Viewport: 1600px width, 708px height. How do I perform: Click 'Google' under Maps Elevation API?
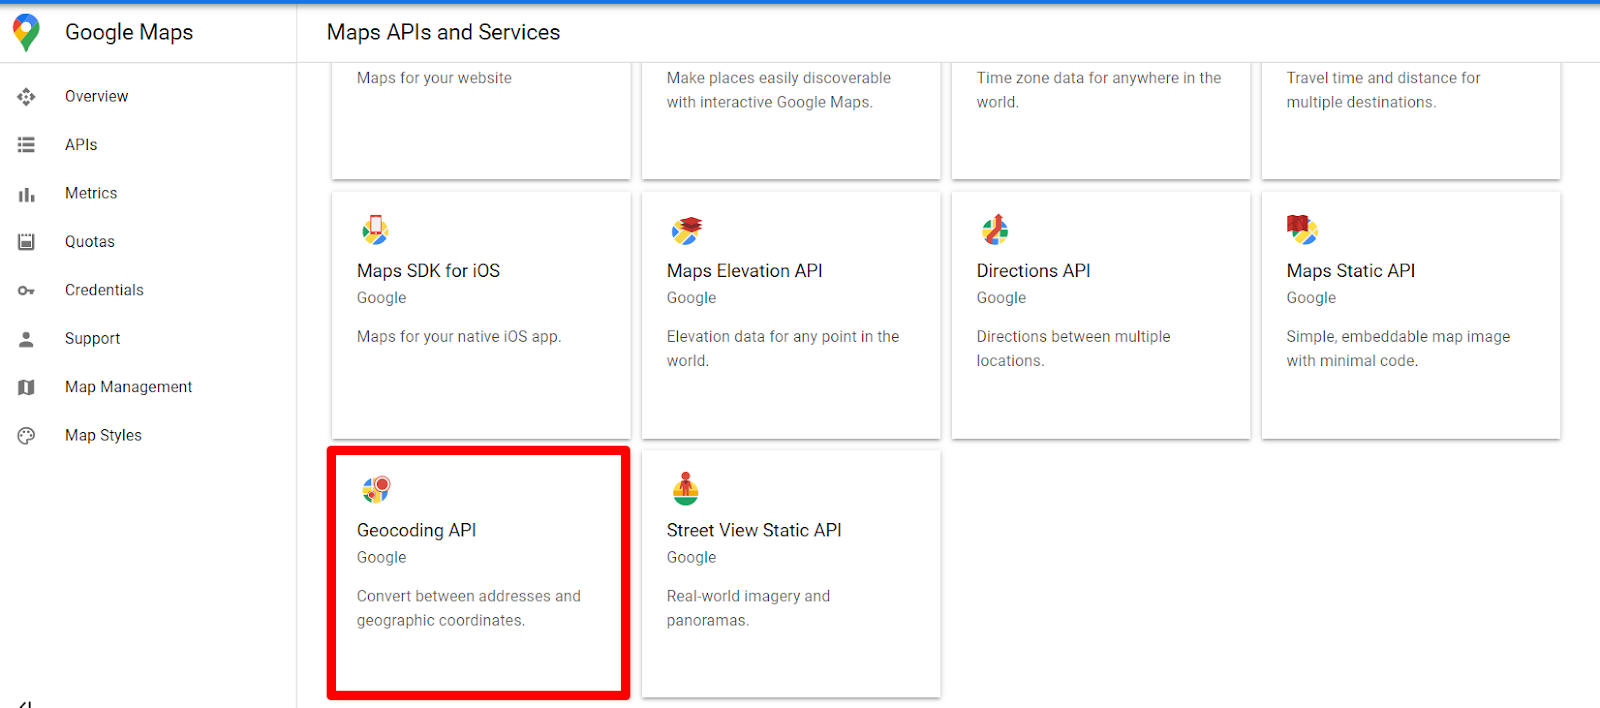tap(691, 298)
